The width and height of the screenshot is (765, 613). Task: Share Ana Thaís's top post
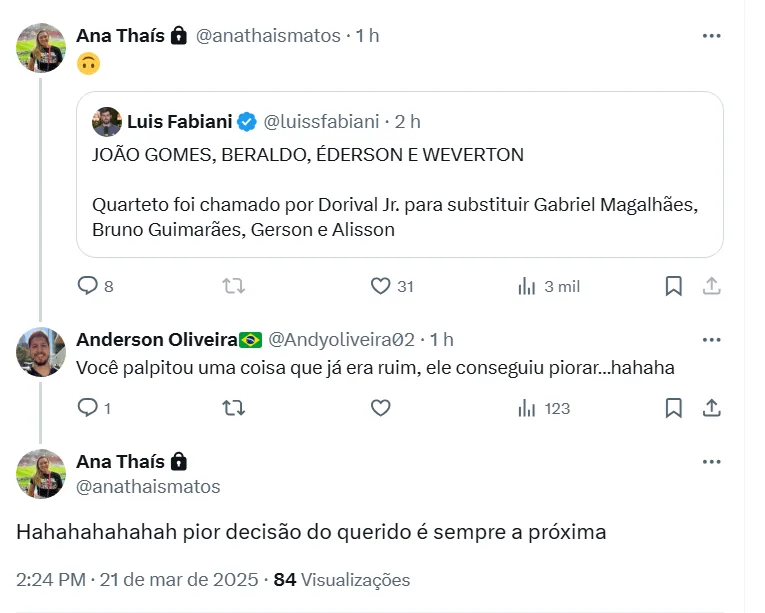(x=711, y=286)
